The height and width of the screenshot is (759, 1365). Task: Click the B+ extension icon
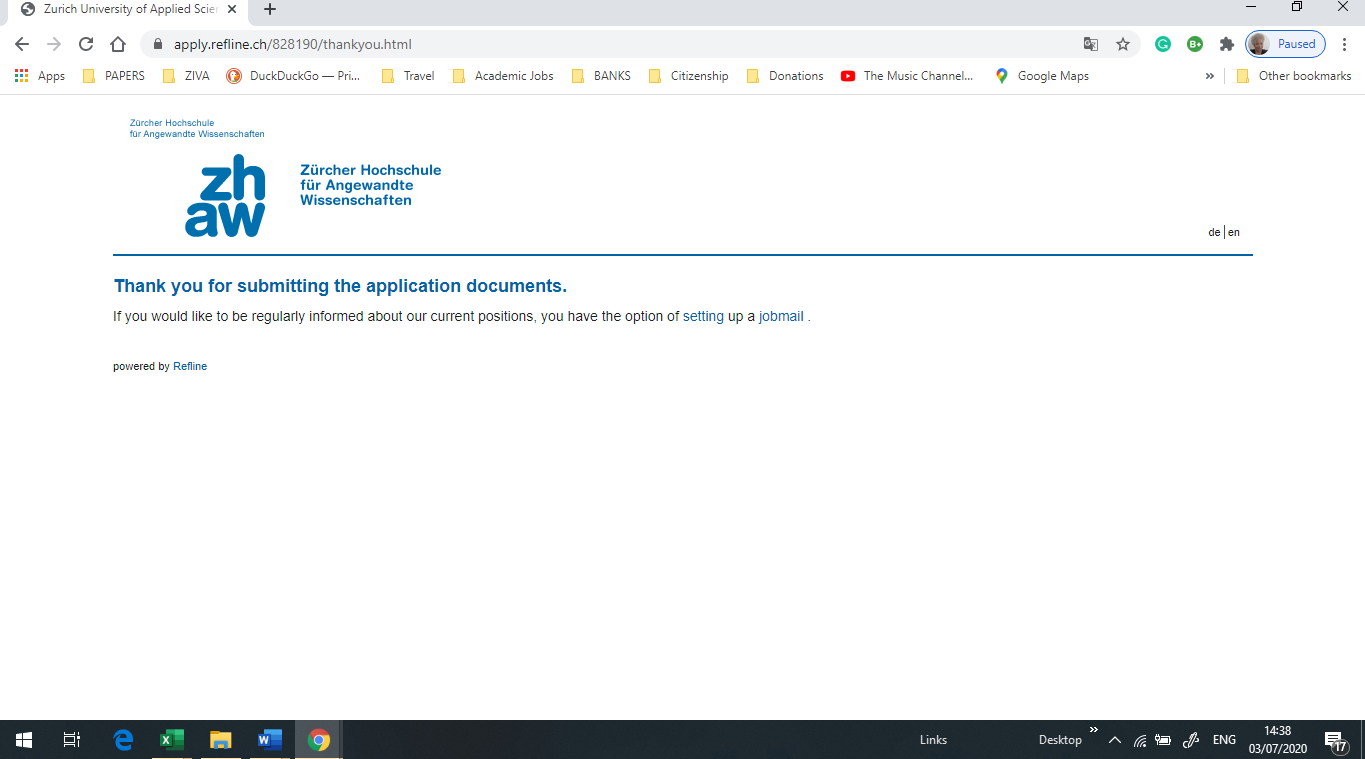1195,44
